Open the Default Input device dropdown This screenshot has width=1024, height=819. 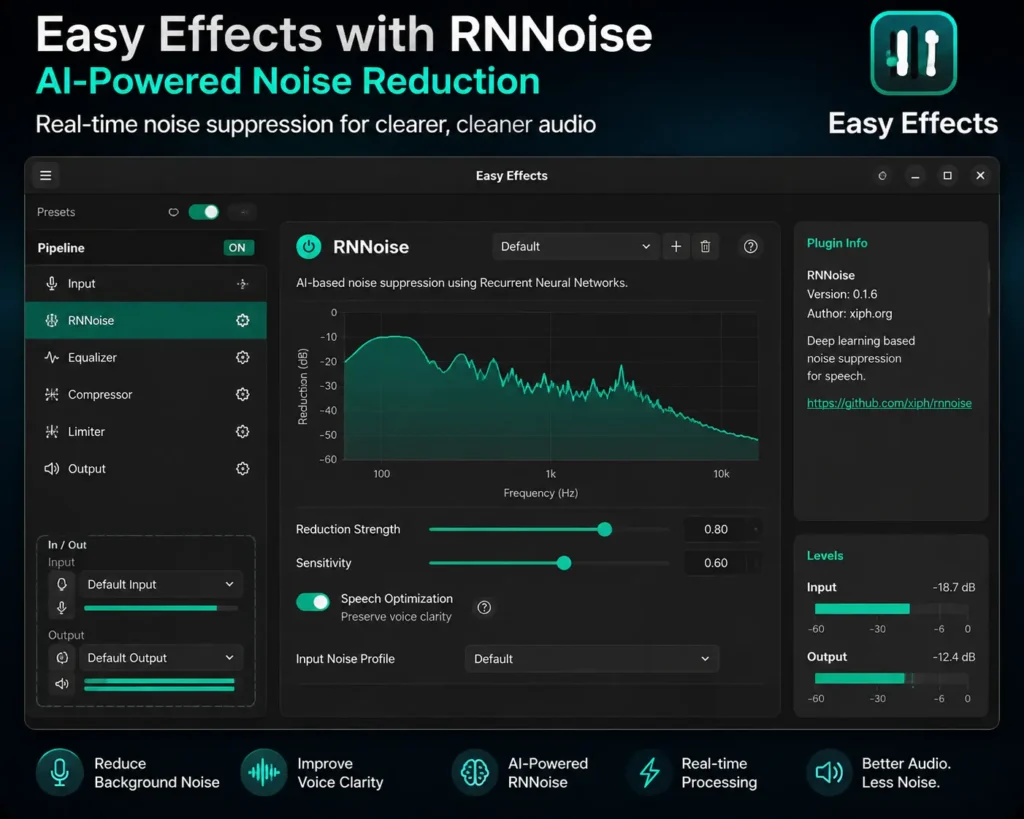tap(161, 584)
